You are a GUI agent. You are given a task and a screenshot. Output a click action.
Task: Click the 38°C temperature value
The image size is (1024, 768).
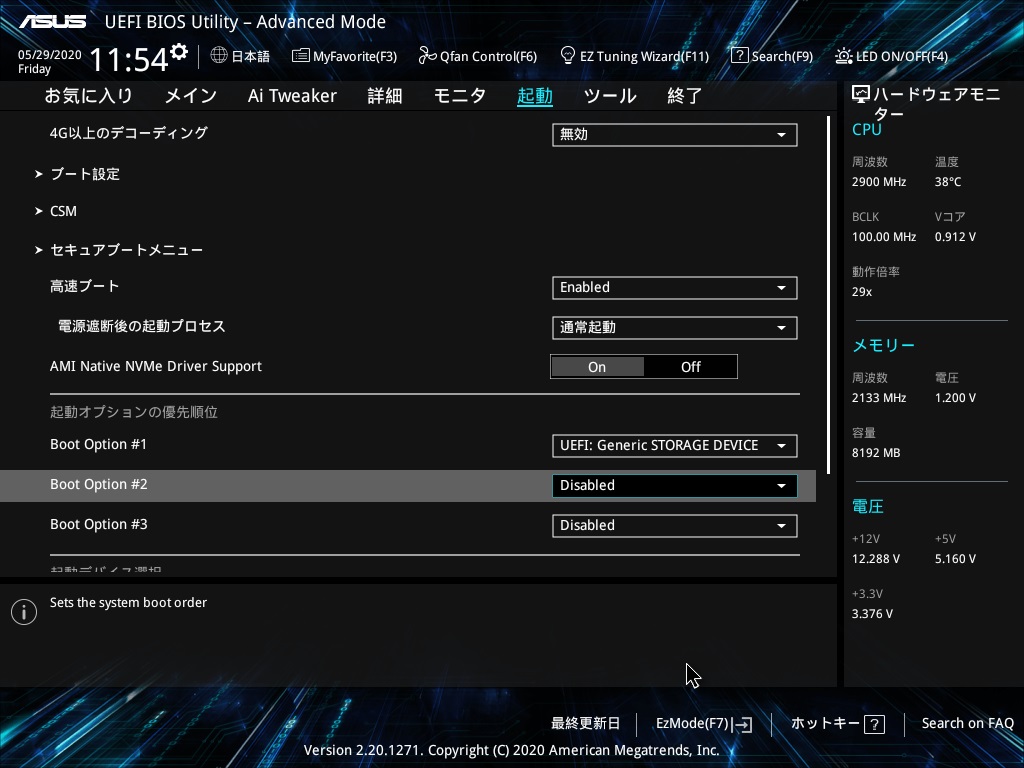(948, 182)
